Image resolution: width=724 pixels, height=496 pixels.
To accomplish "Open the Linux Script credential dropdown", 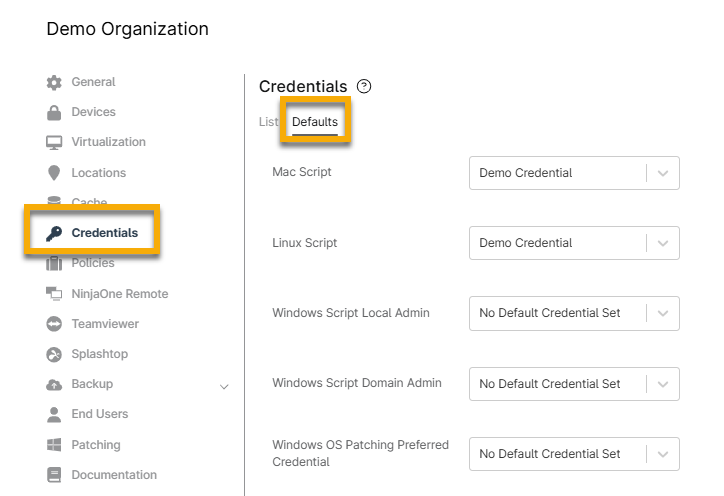I will point(574,243).
